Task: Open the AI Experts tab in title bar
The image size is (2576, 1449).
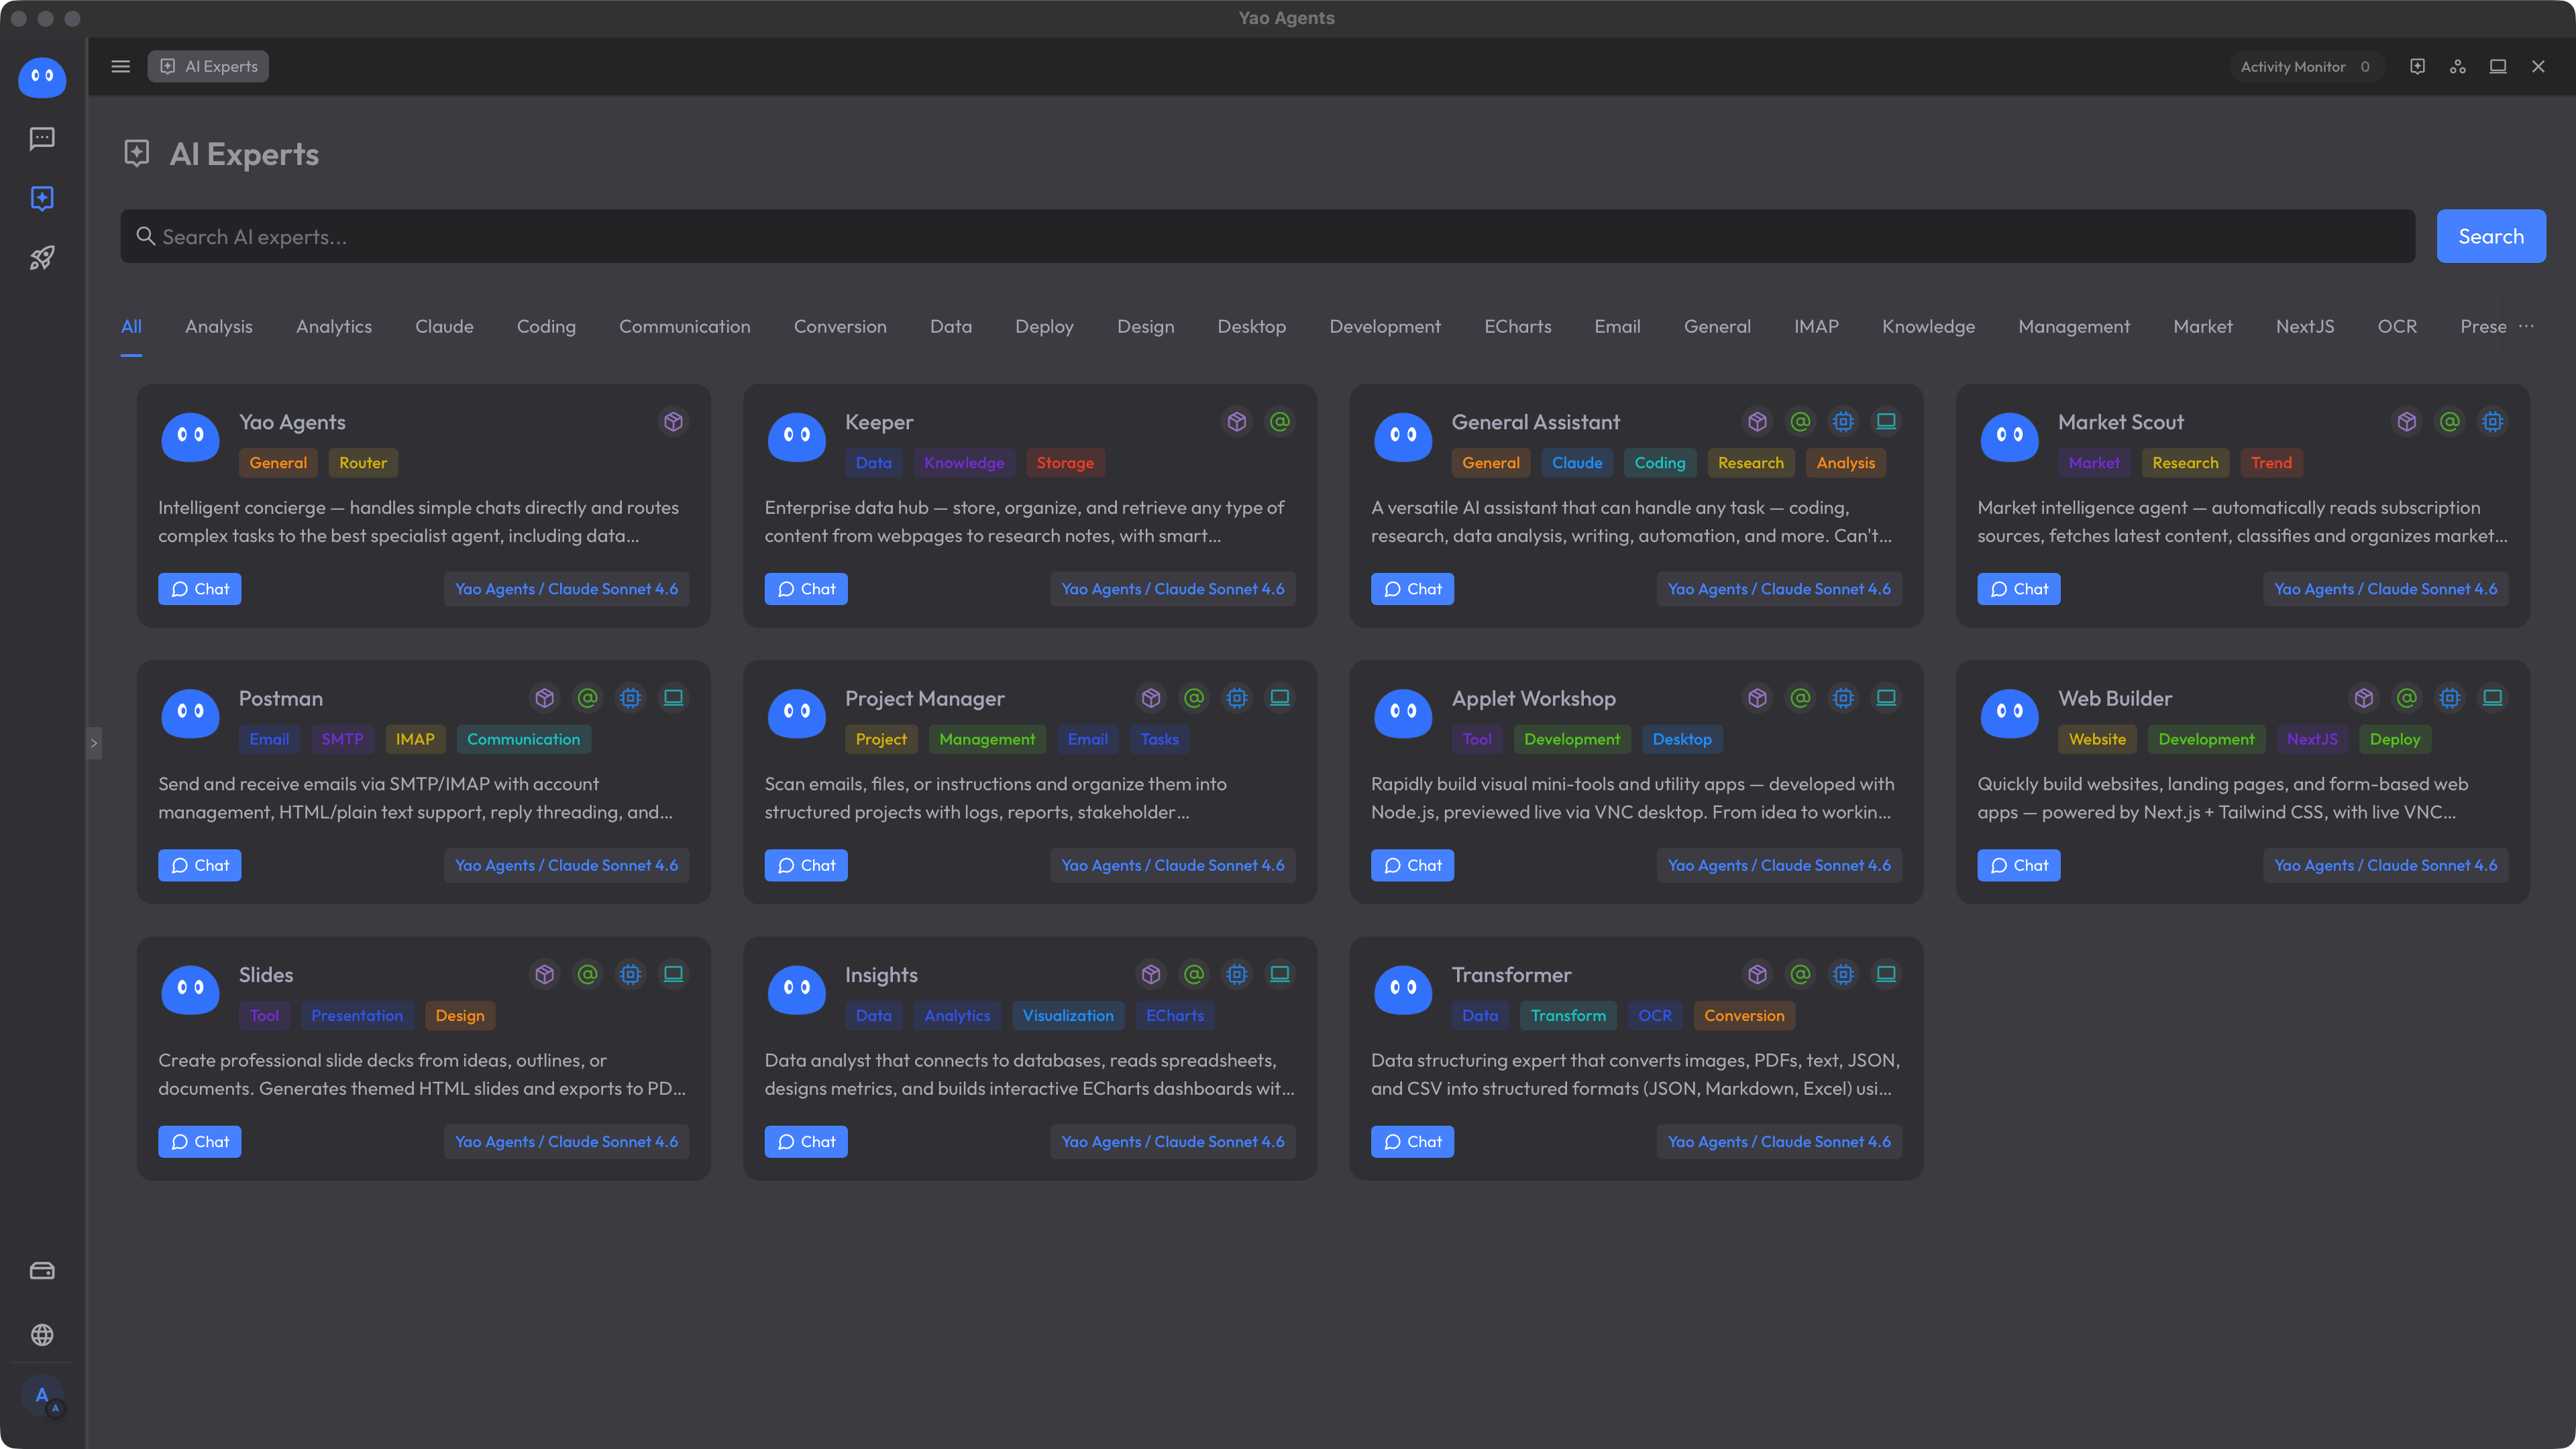Action: point(208,66)
